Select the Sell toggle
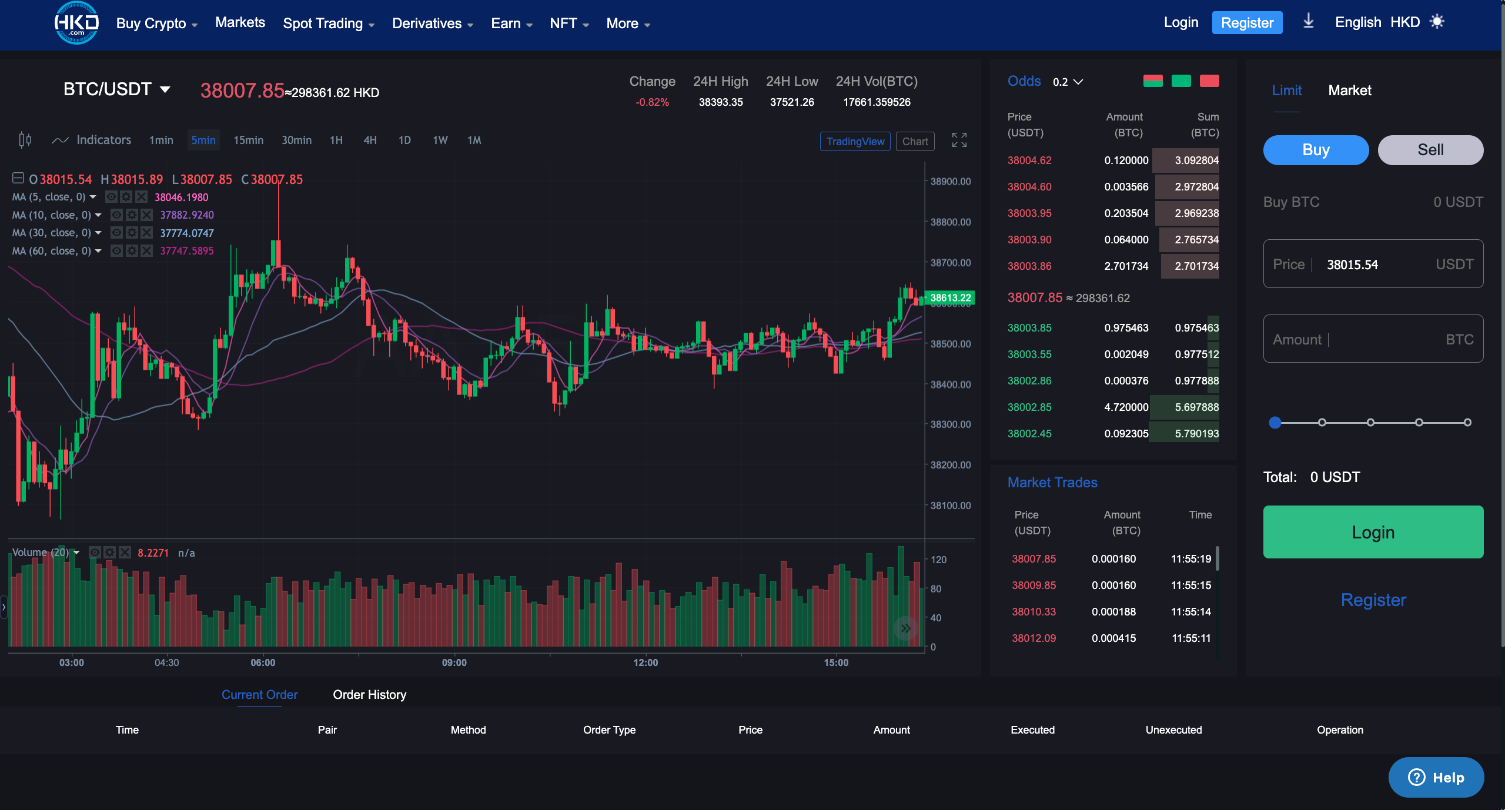The width and height of the screenshot is (1505, 810). (x=1431, y=150)
